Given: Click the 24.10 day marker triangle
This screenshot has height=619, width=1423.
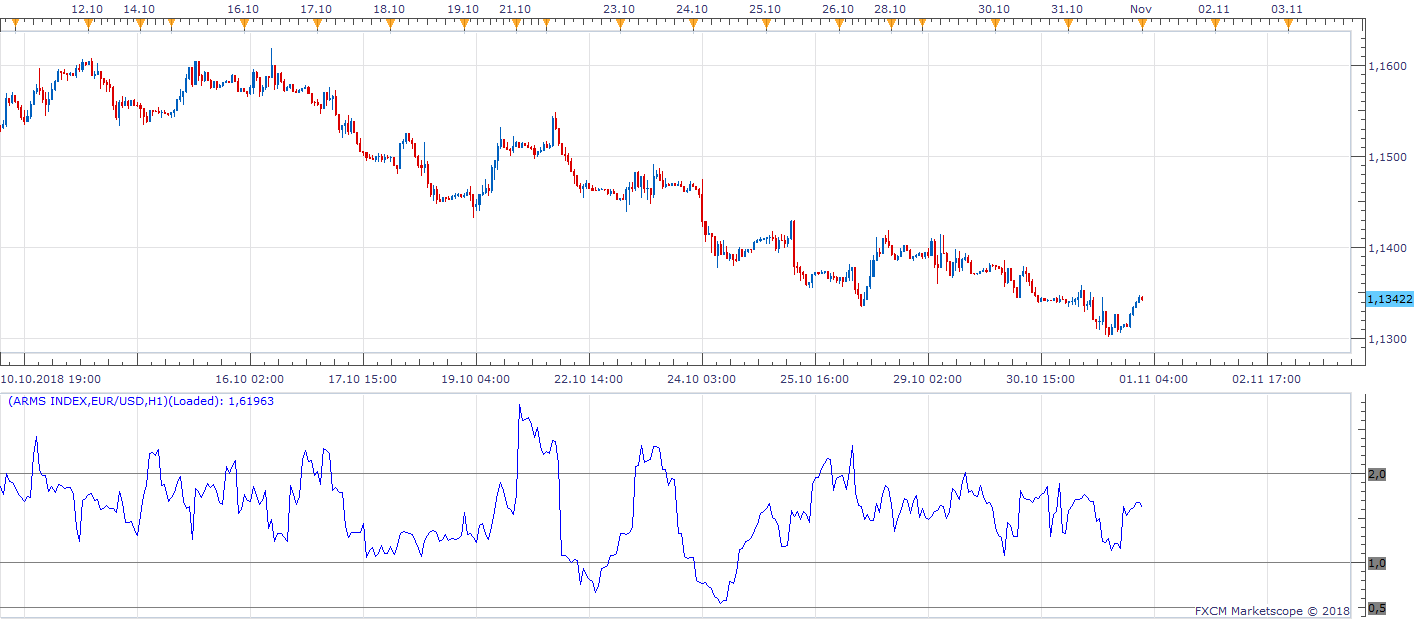Looking at the screenshot, I should click(x=692, y=24).
